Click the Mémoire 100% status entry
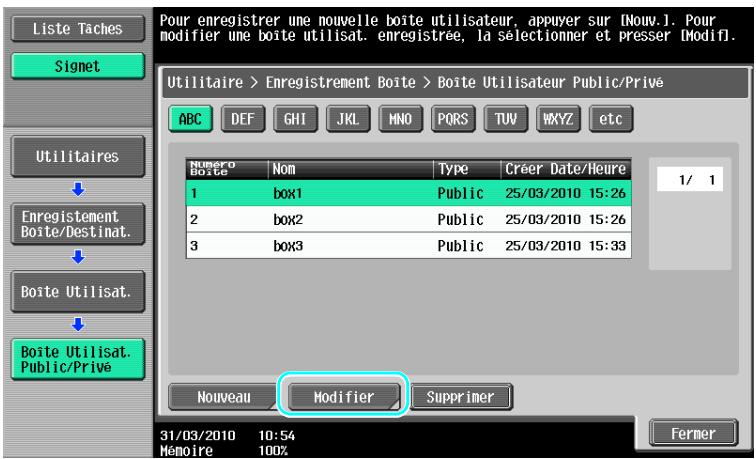756x459 pixels. click(224, 451)
